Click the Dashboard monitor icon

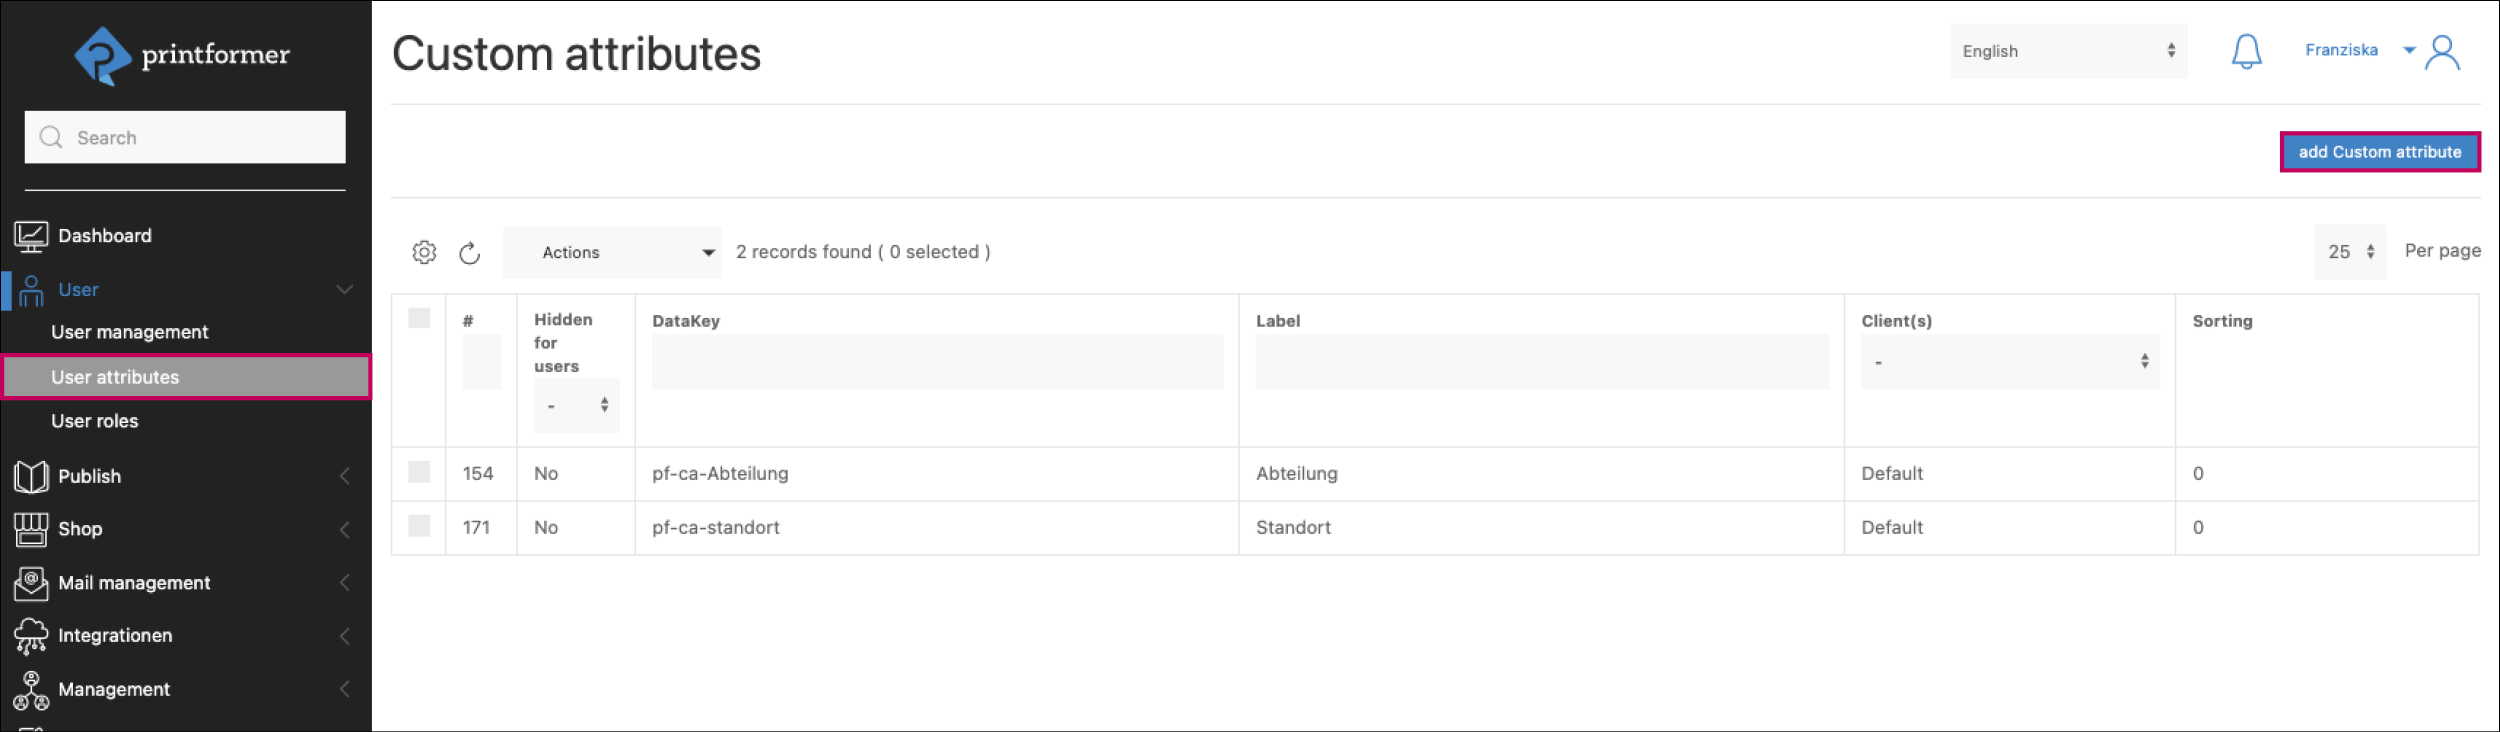coord(31,236)
